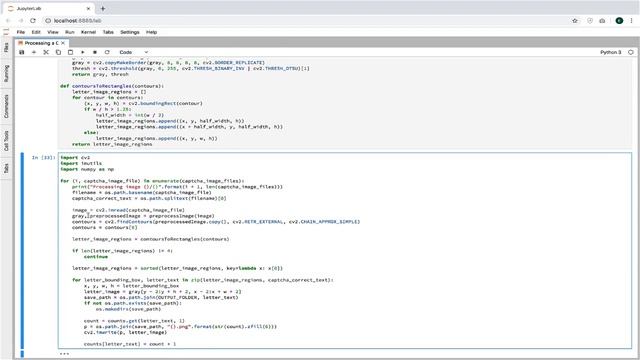This screenshot has width=640, height=360.
Task: Open the Commands sidebar panel
Action: (6, 107)
